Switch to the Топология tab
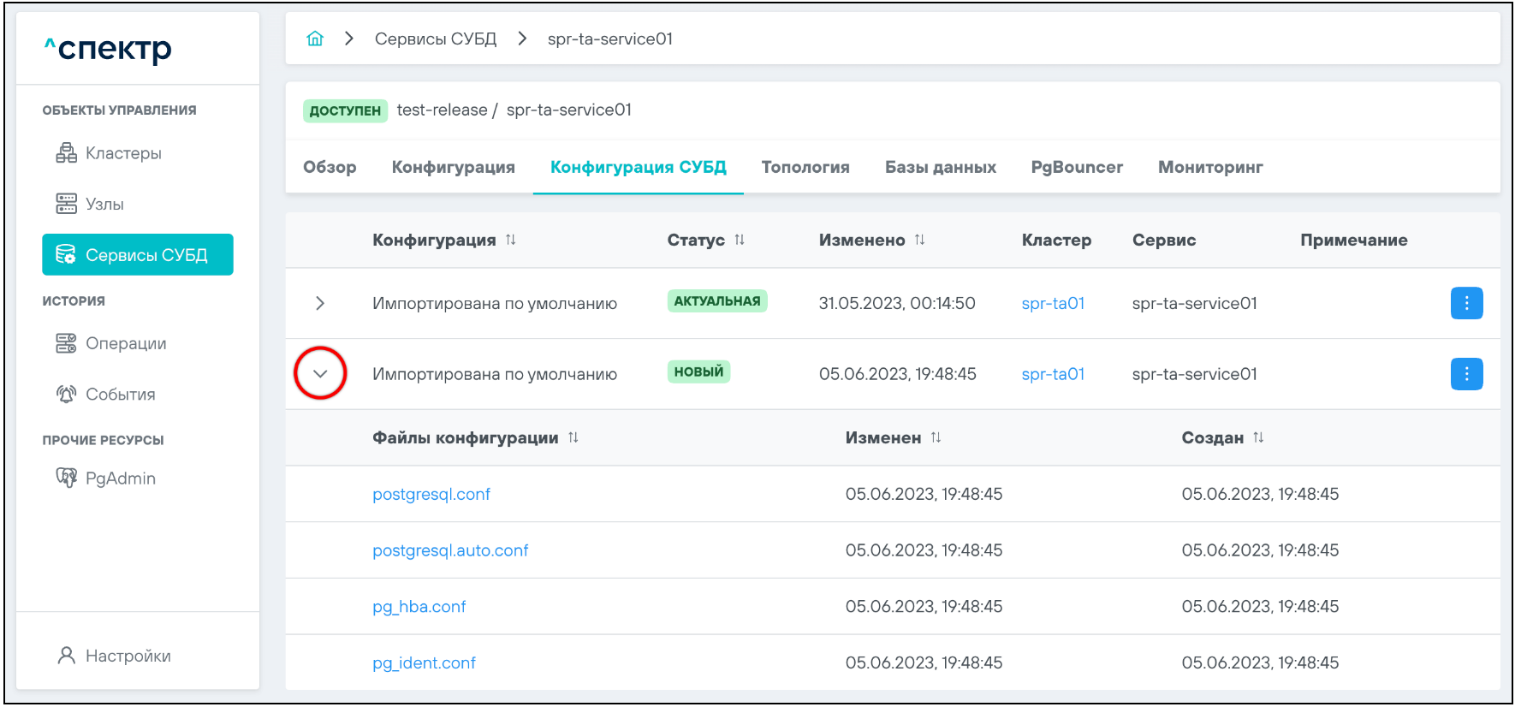 coord(805,167)
